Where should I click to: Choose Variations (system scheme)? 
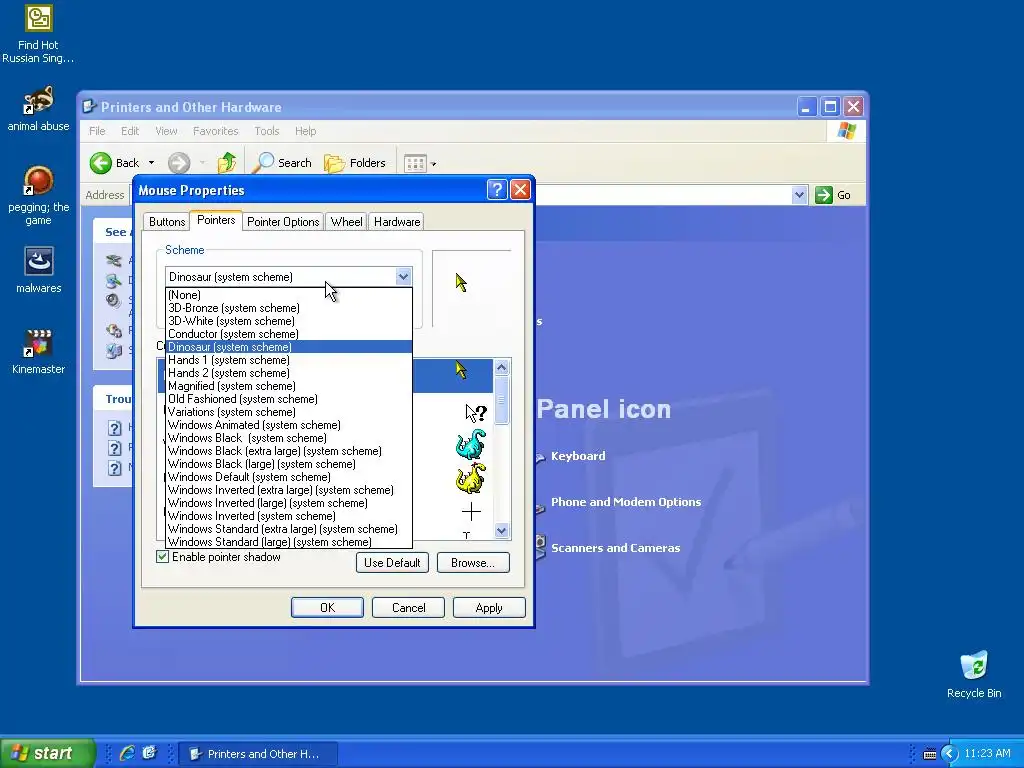[289, 412]
